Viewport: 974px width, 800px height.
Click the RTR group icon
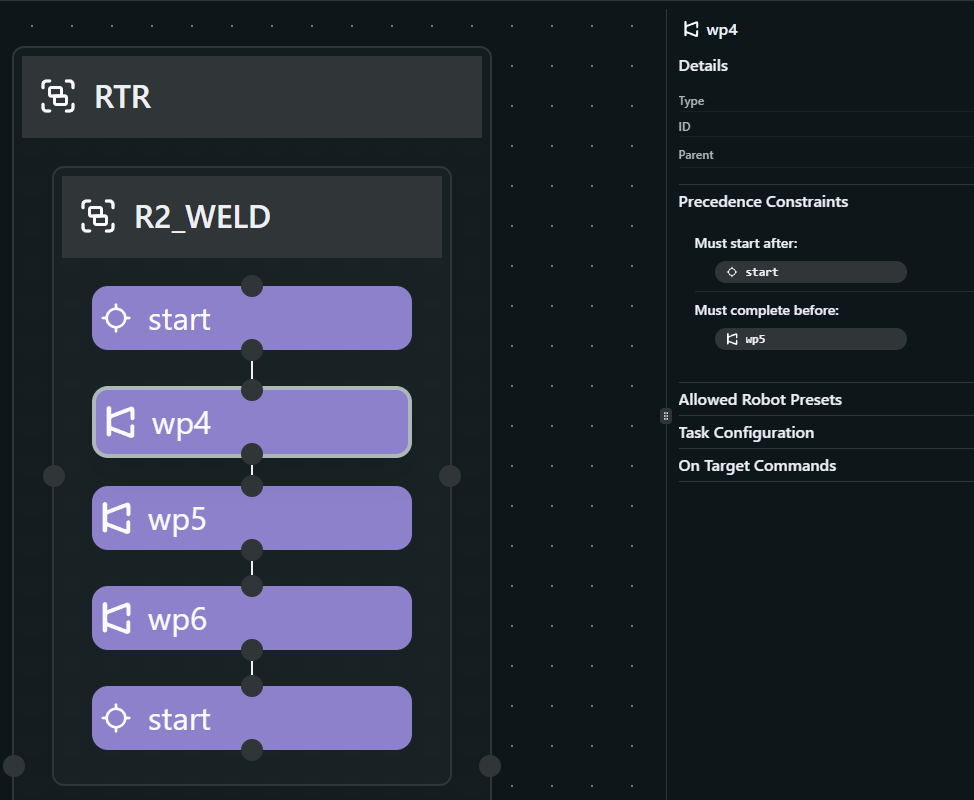pyautogui.click(x=58, y=96)
